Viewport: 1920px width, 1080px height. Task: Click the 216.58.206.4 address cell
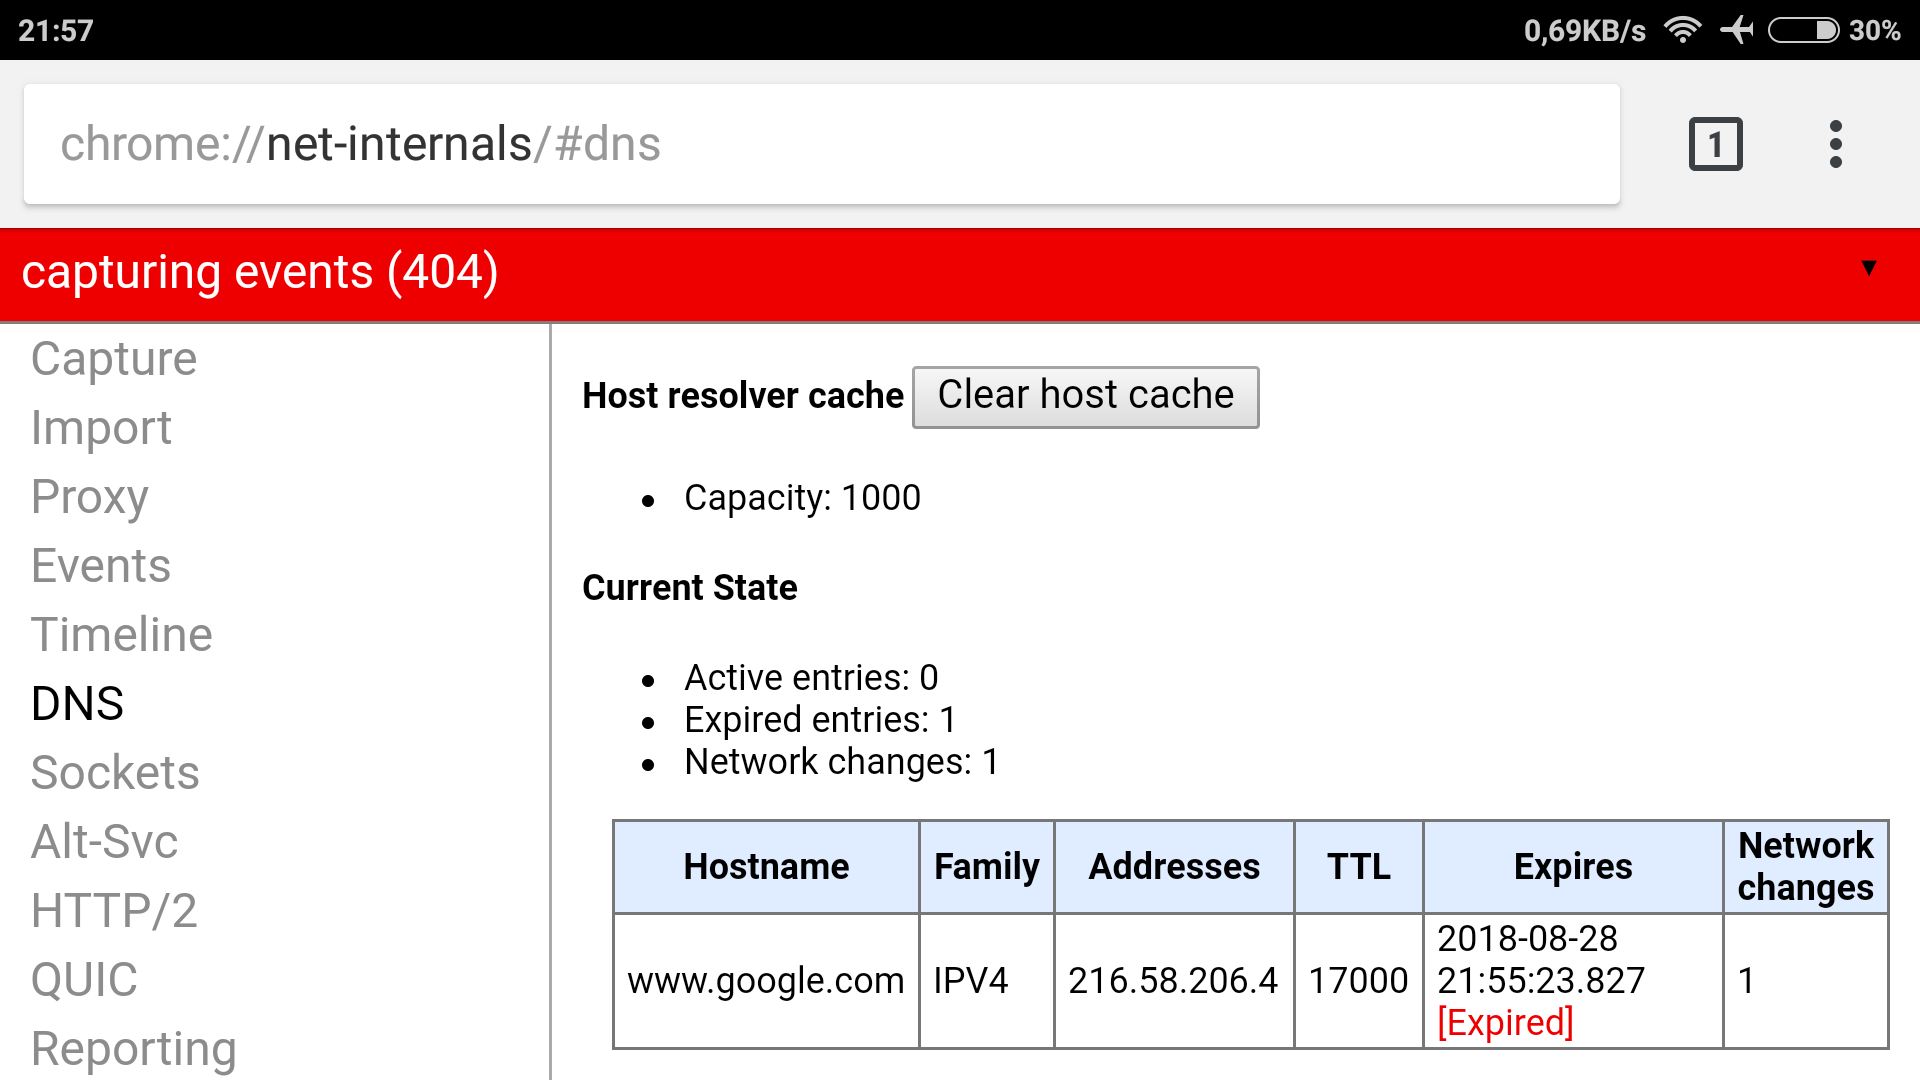(x=1174, y=981)
